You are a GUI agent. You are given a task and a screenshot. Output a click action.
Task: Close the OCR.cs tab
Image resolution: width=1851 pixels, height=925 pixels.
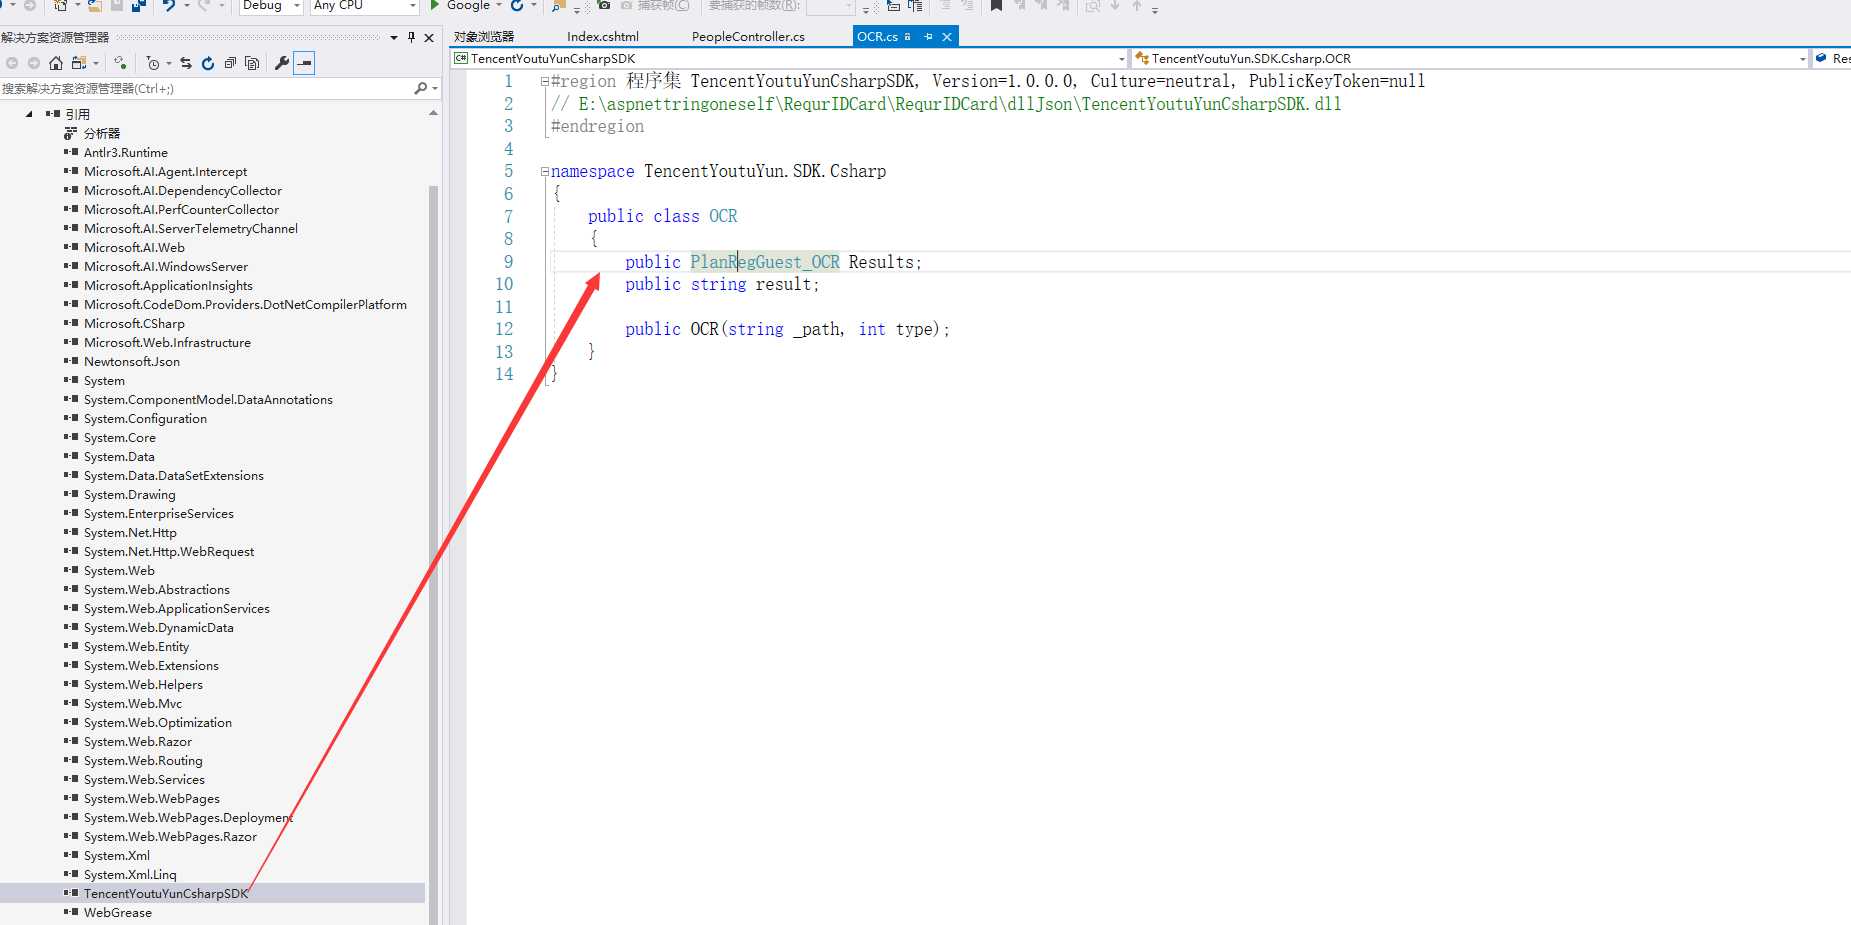pyautogui.click(x=946, y=37)
